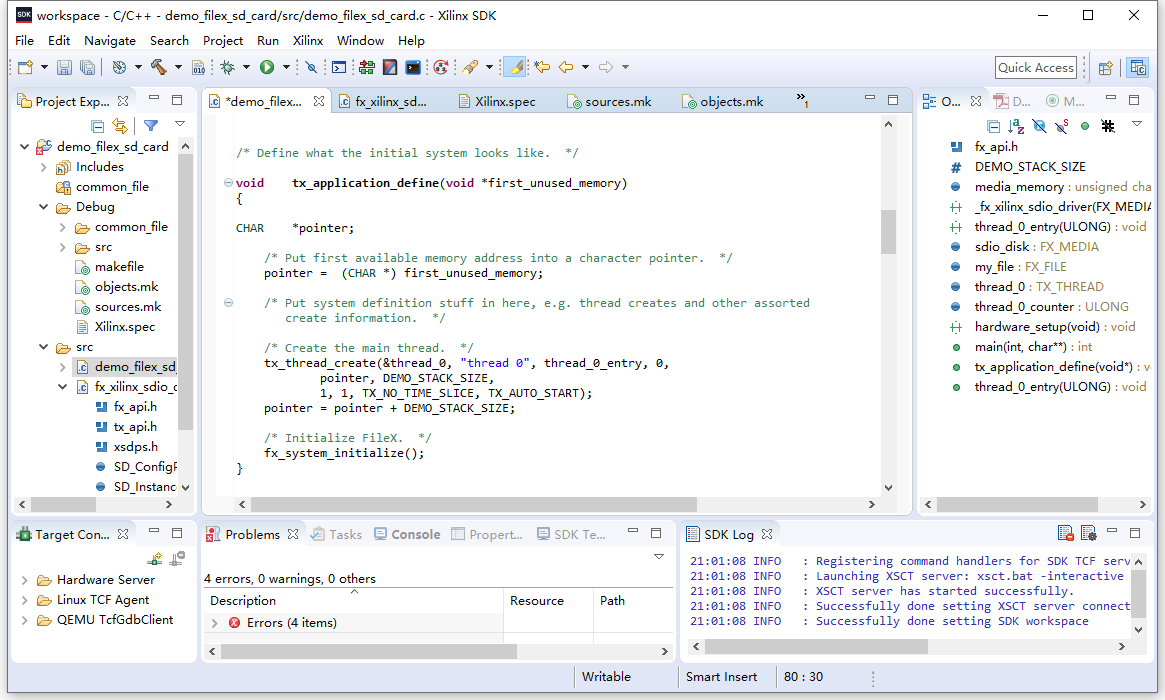
Task: Click Project Explorer filter funnel icon
Action: point(151,126)
